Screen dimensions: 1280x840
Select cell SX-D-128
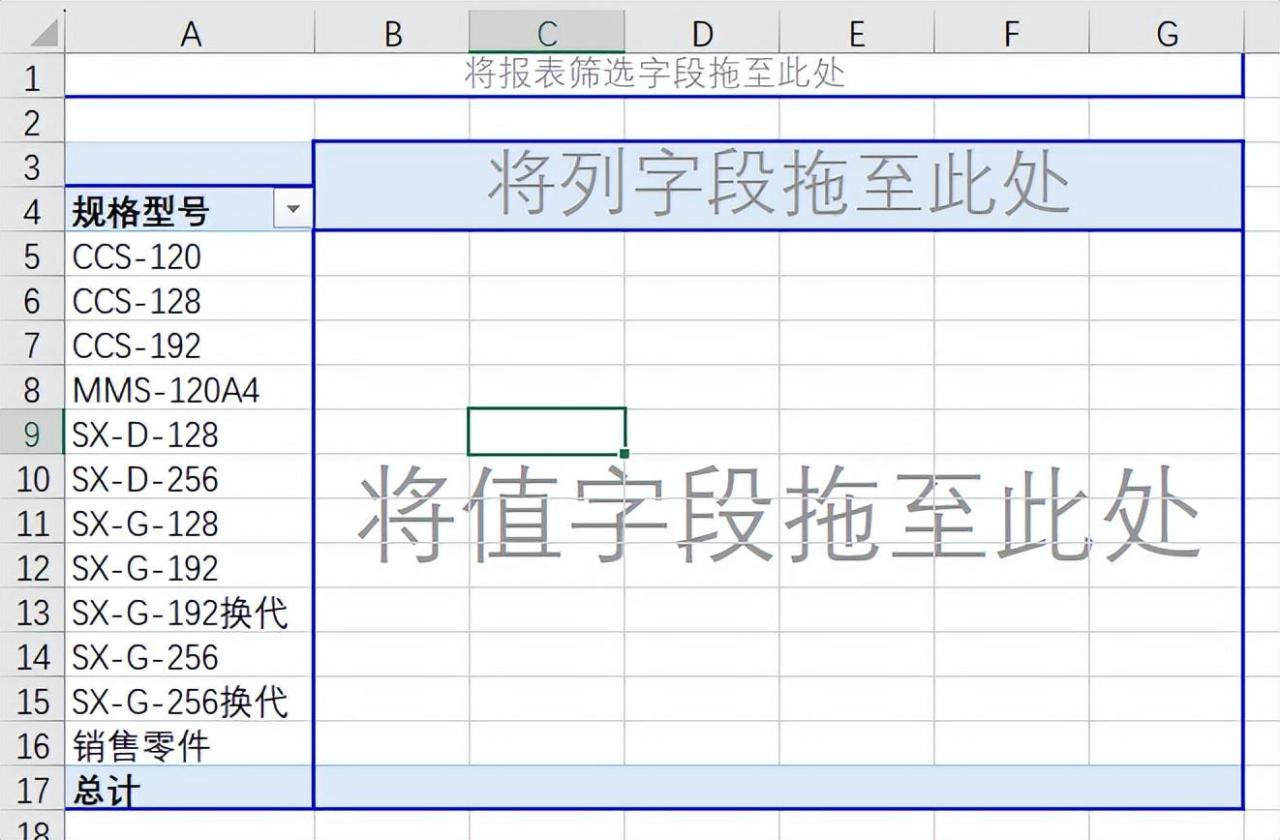[189, 434]
